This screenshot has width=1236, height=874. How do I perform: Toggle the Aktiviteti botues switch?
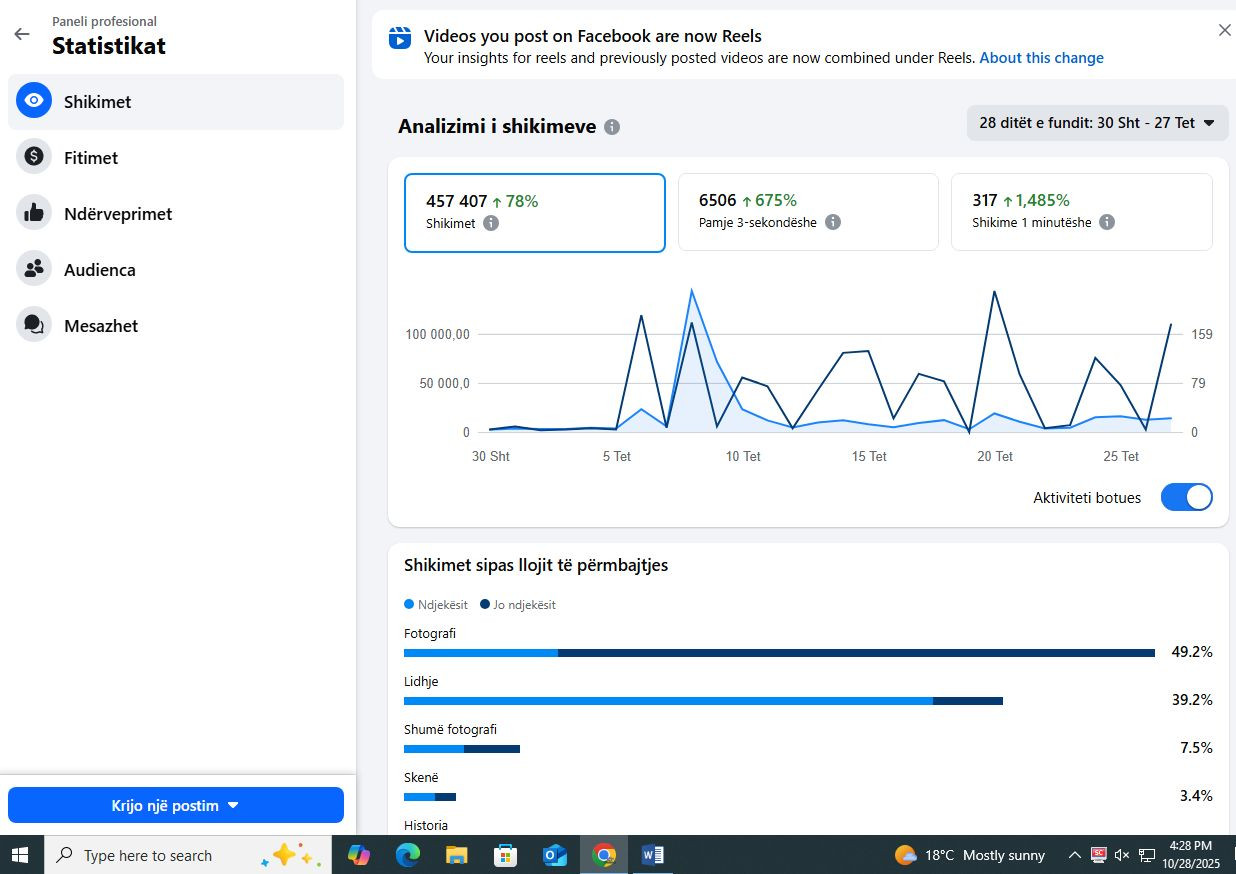1186,497
